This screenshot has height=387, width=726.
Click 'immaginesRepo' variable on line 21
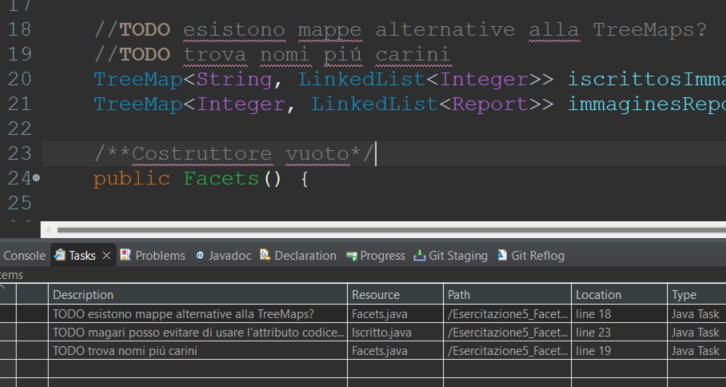(x=647, y=104)
